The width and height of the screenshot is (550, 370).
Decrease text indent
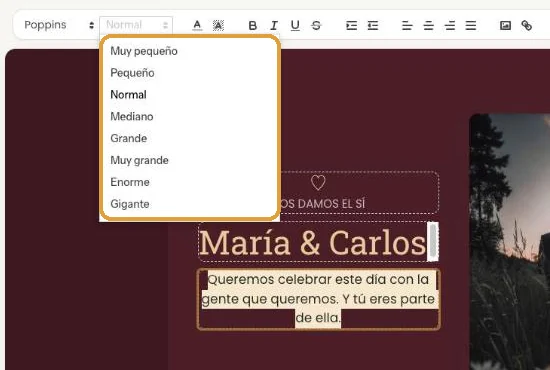pyautogui.click(x=373, y=25)
